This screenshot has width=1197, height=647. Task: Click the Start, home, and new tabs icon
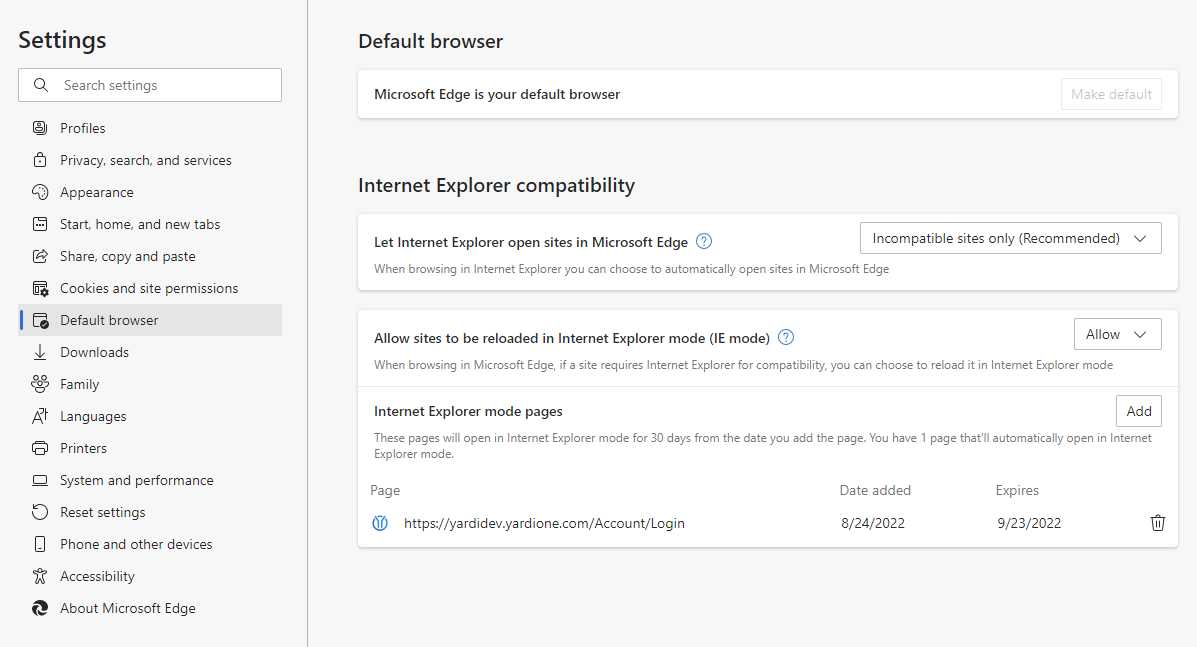pyautogui.click(x=40, y=224)
